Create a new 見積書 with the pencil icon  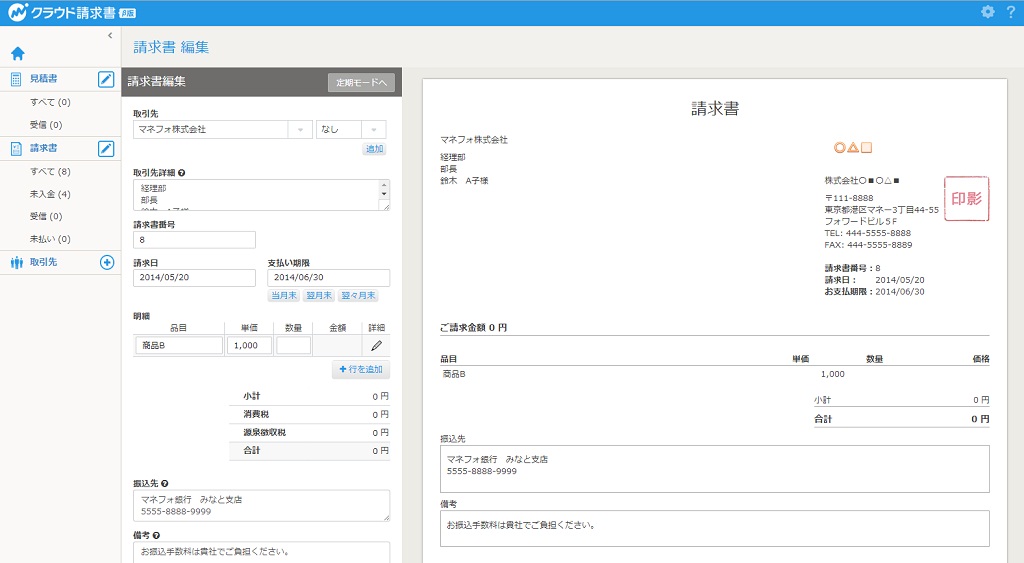point(106,80)
